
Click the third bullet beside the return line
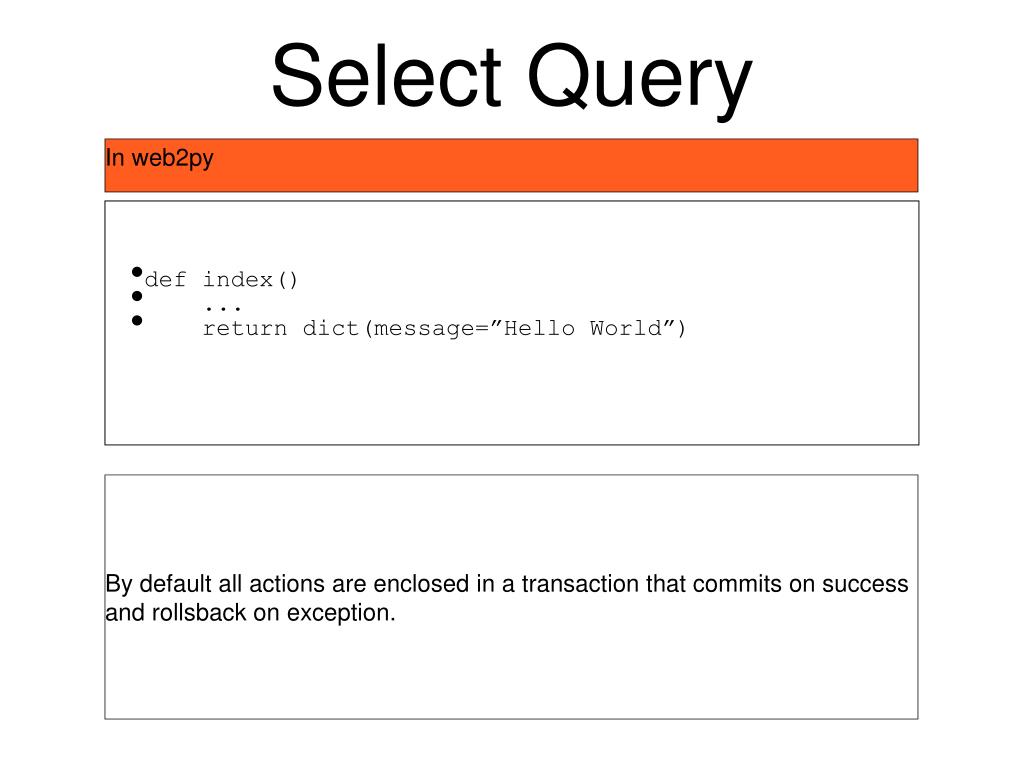pos(136,320)
